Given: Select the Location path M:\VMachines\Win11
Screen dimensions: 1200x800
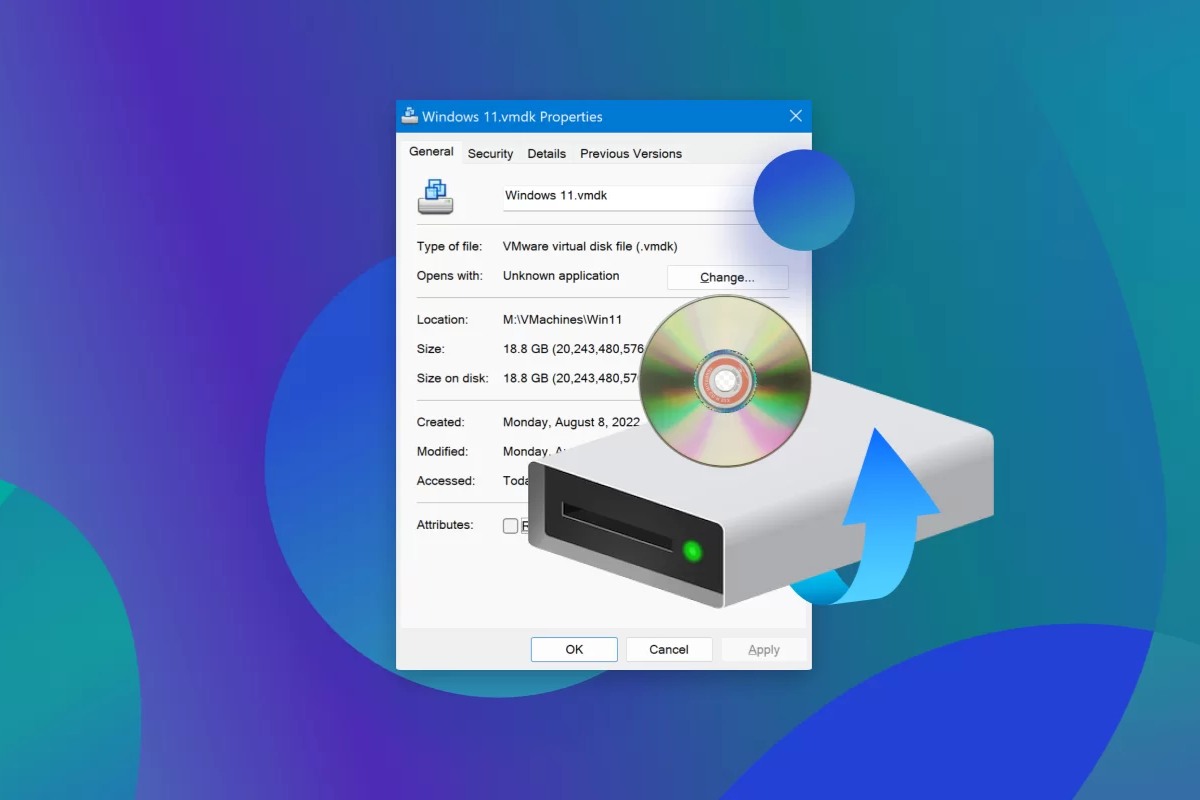Looking at the screenshot, I should (562, 319).
